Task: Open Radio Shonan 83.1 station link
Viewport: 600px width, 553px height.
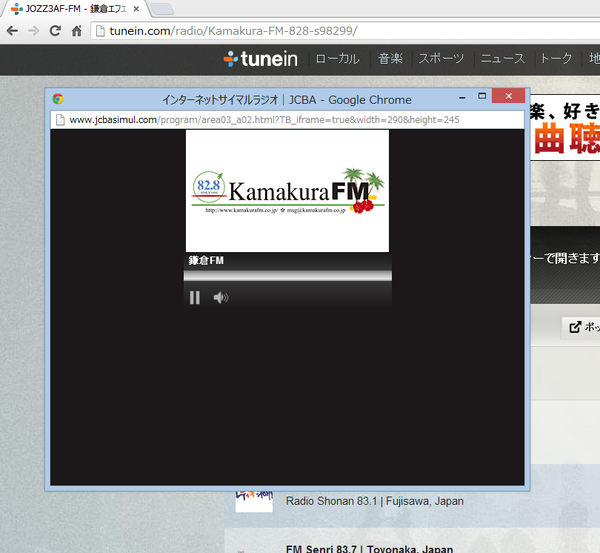Action: coord(375,501)
